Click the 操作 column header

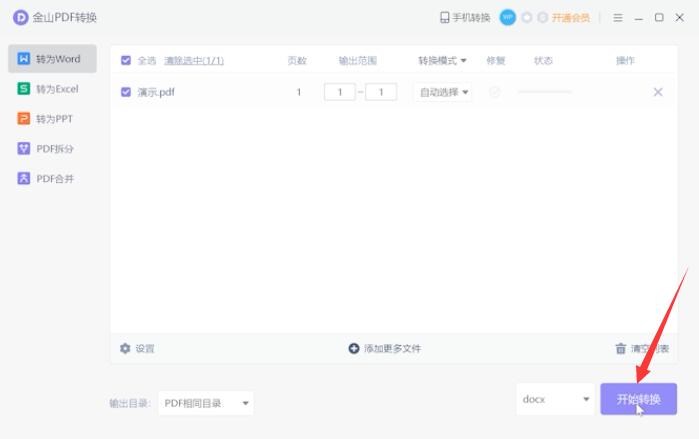point(625,60)
